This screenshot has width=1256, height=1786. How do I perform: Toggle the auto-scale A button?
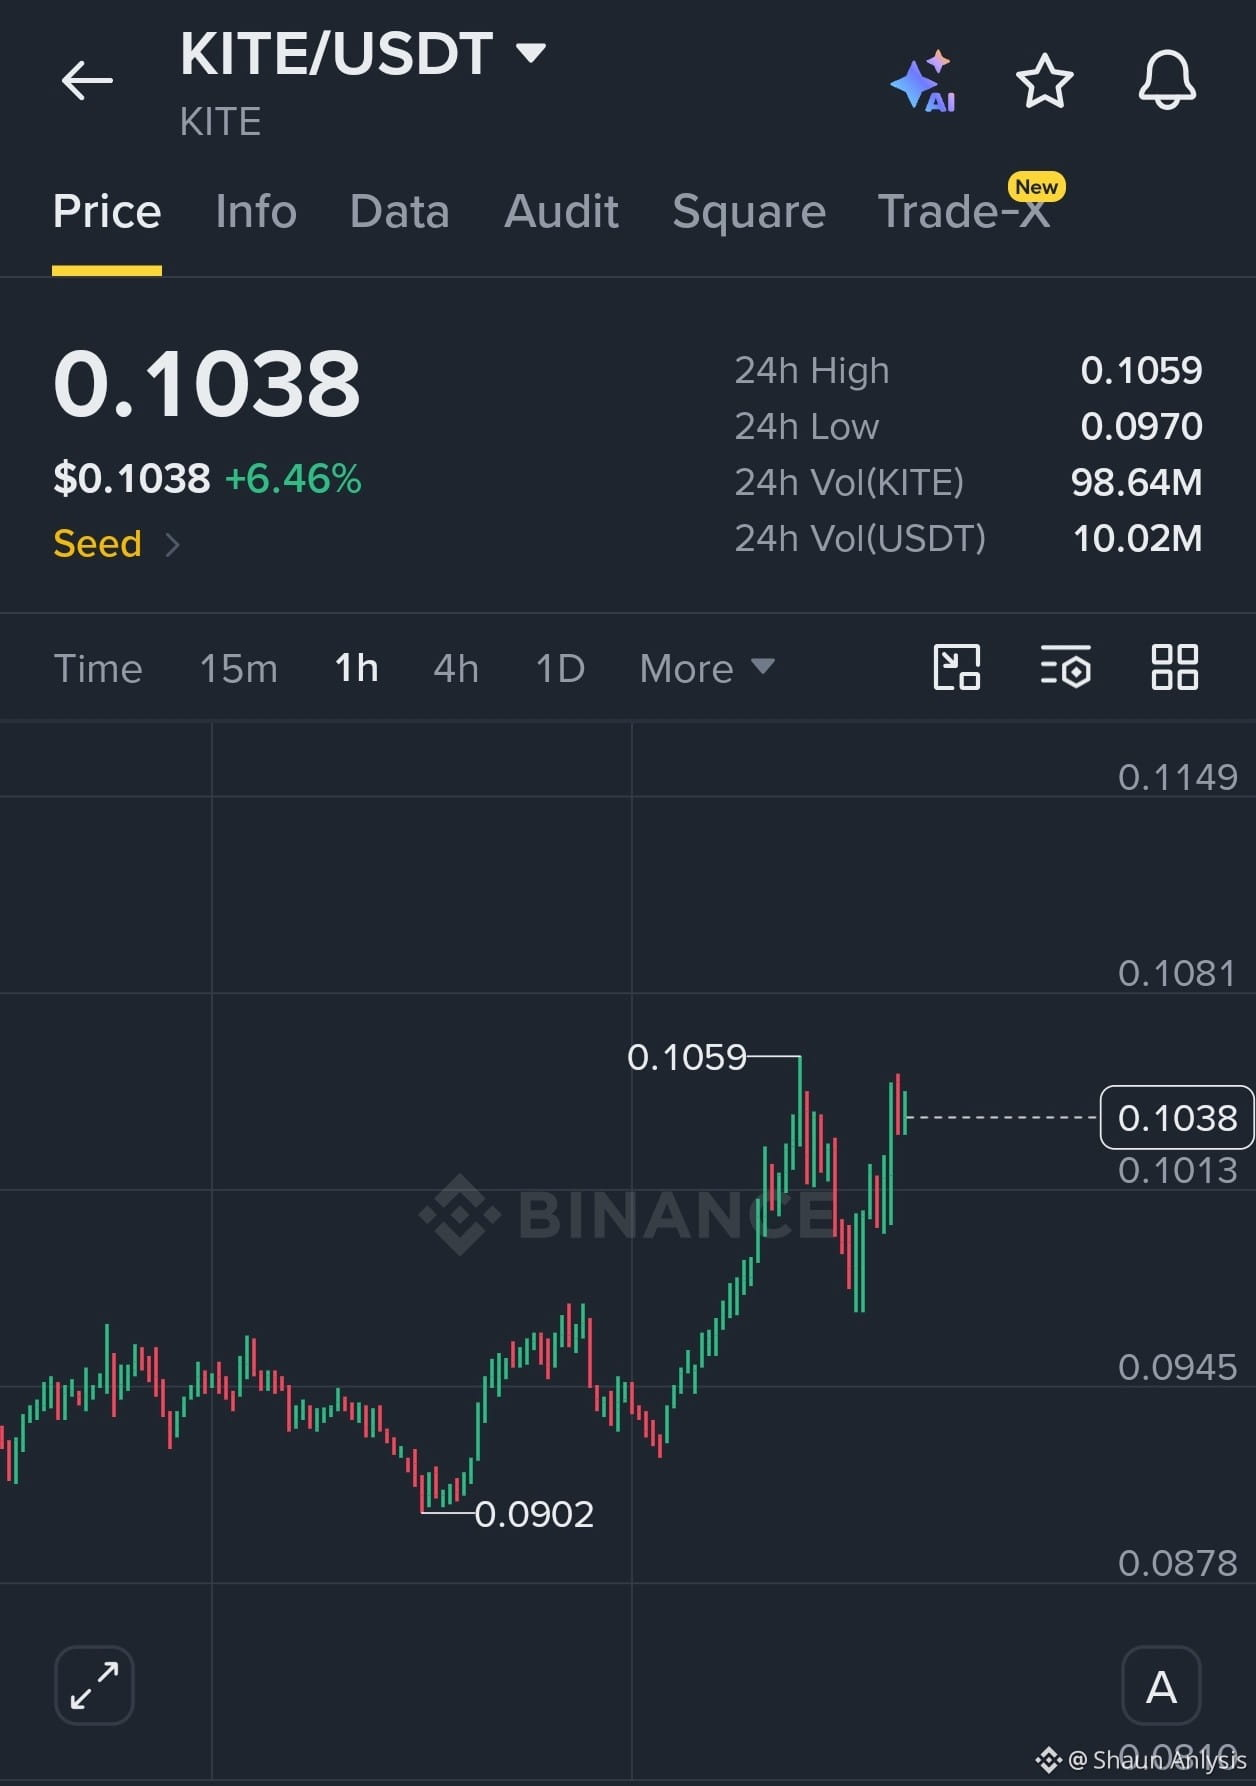[1161, 1685]
